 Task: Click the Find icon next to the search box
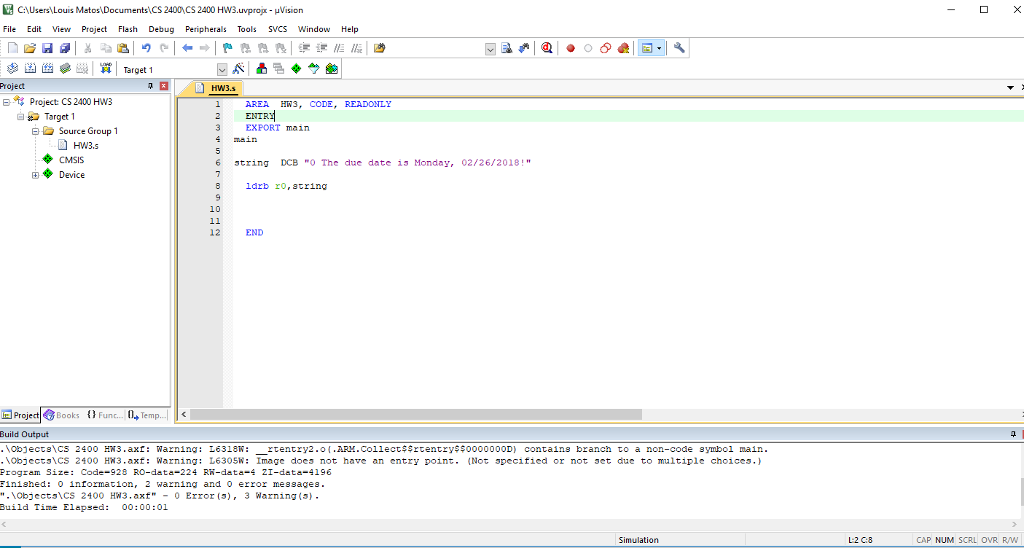pos(506,48)
